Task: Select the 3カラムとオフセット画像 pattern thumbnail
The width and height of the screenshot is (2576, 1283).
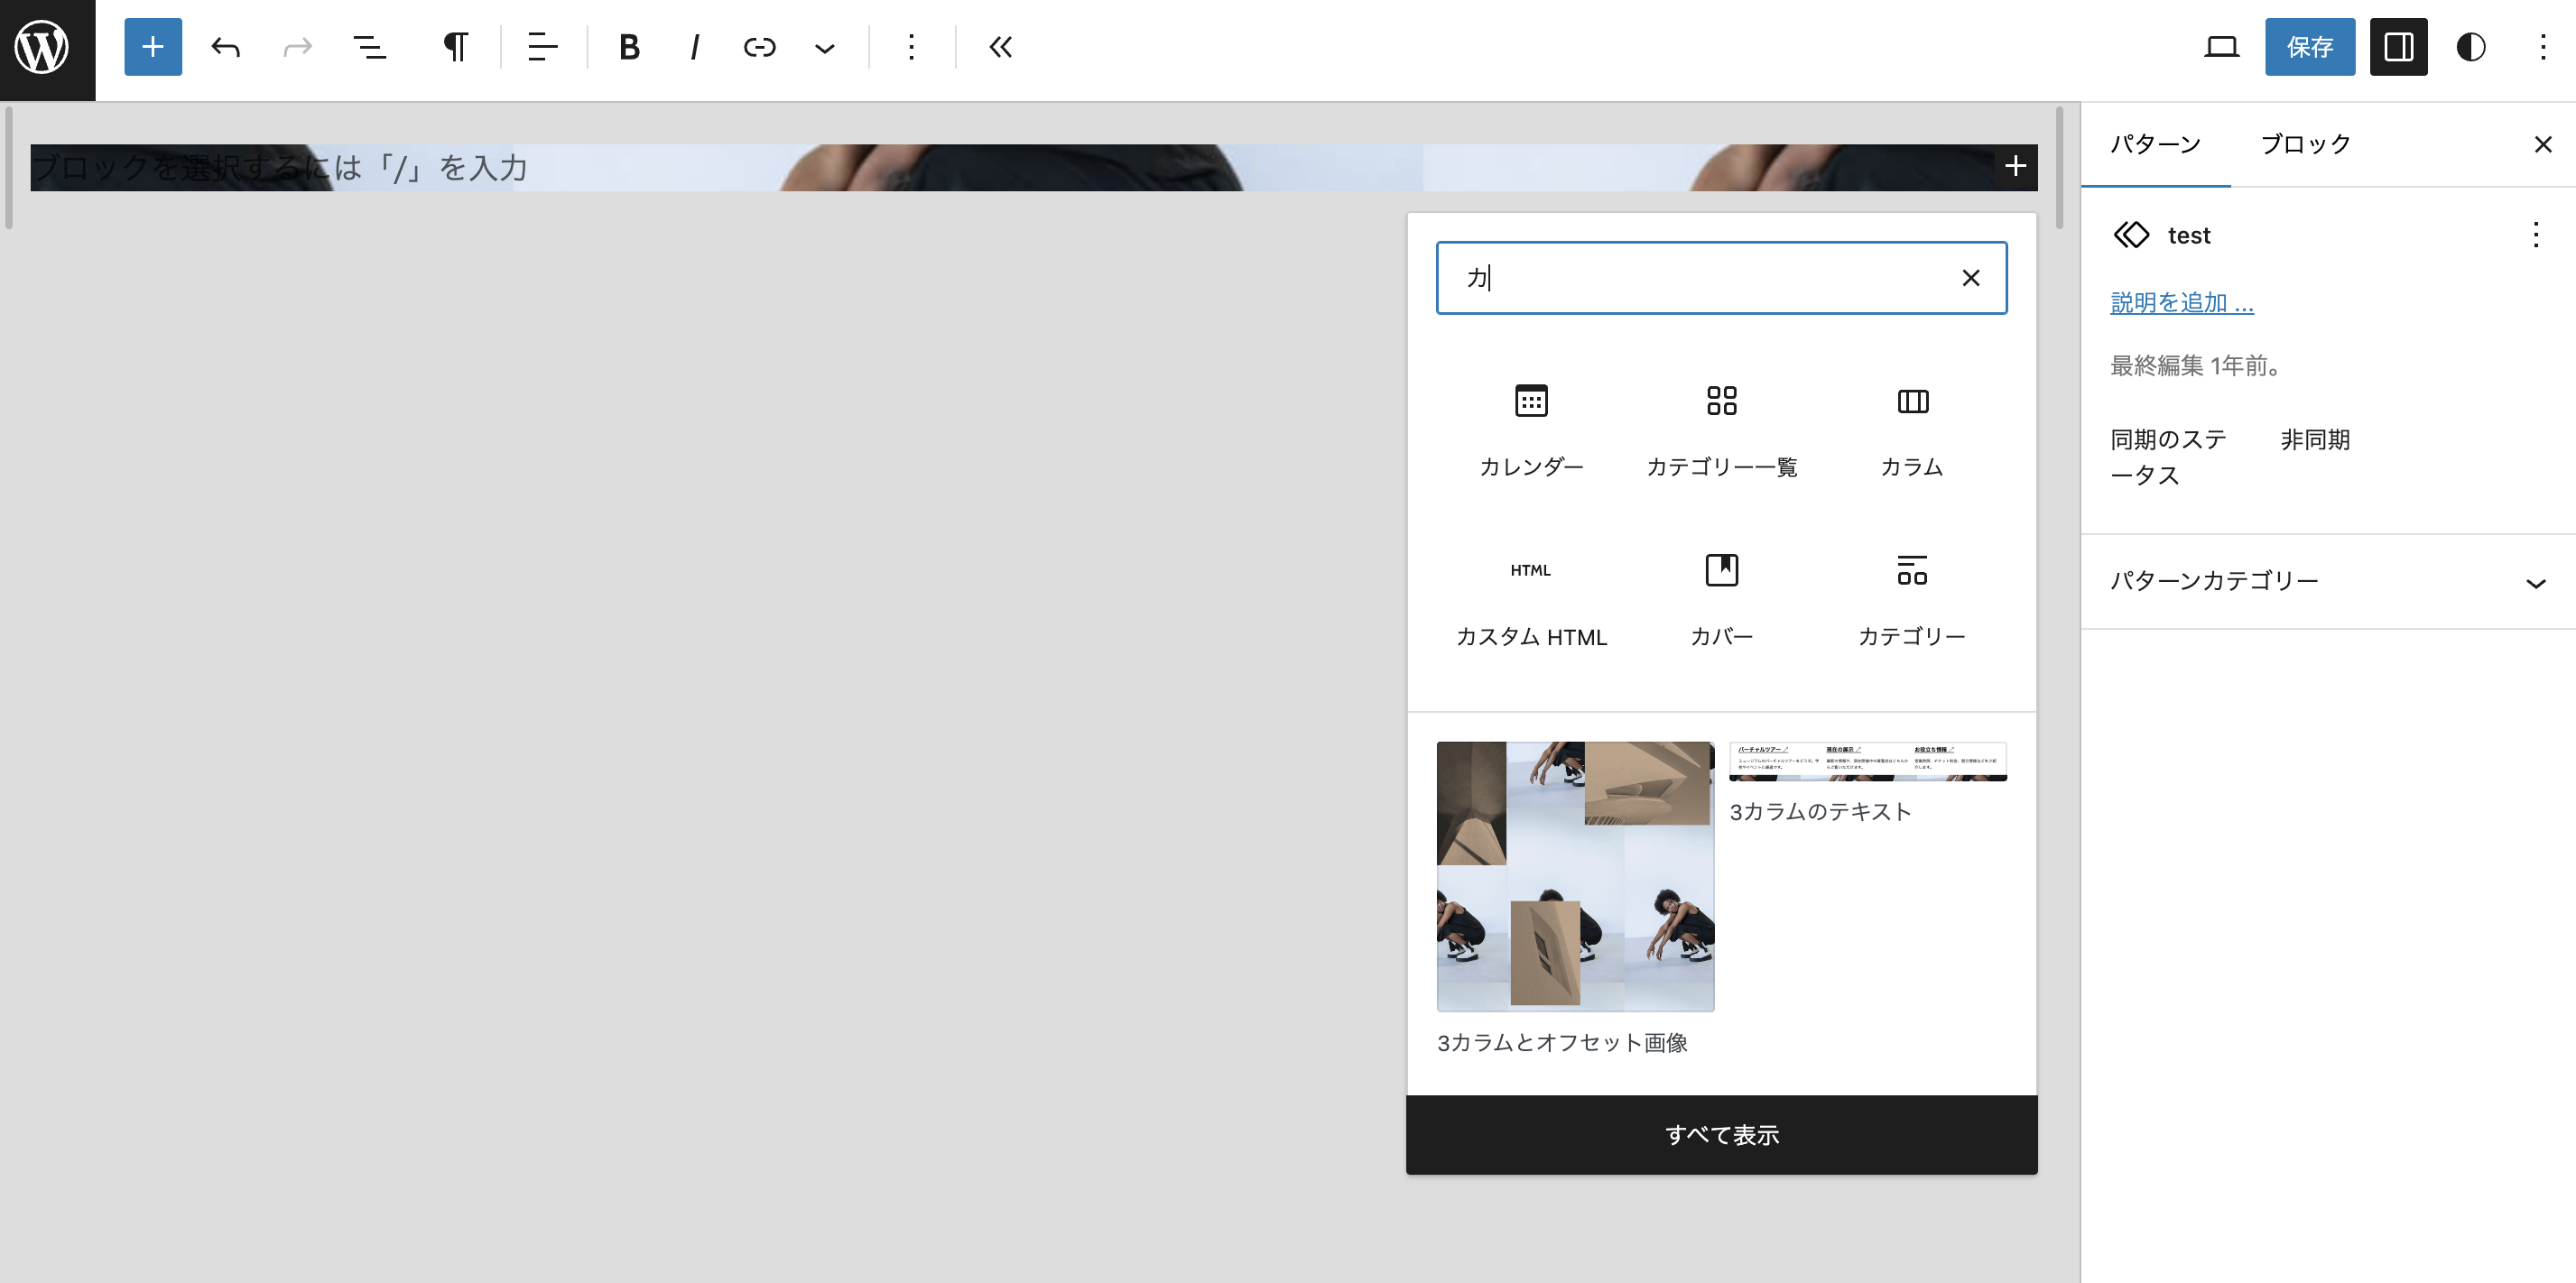Action: click(1575, 876)
